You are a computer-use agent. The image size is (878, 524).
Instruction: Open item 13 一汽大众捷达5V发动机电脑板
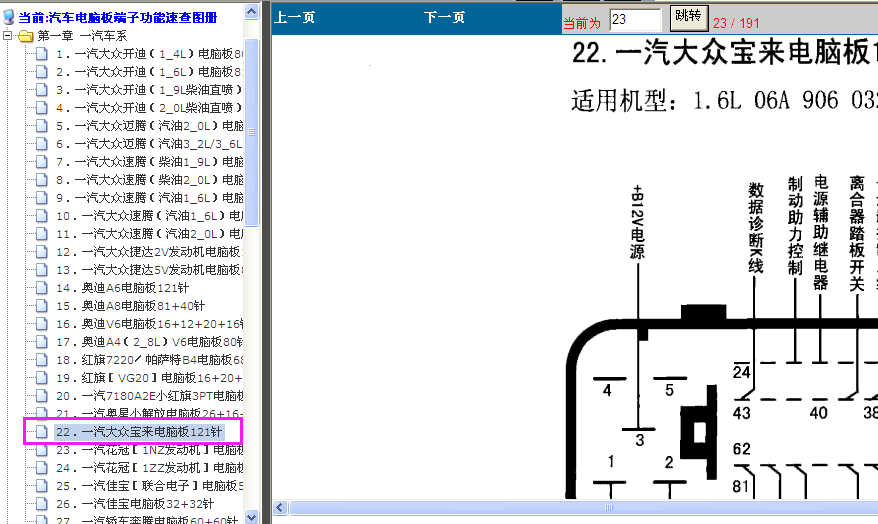[x=149, y=270]
